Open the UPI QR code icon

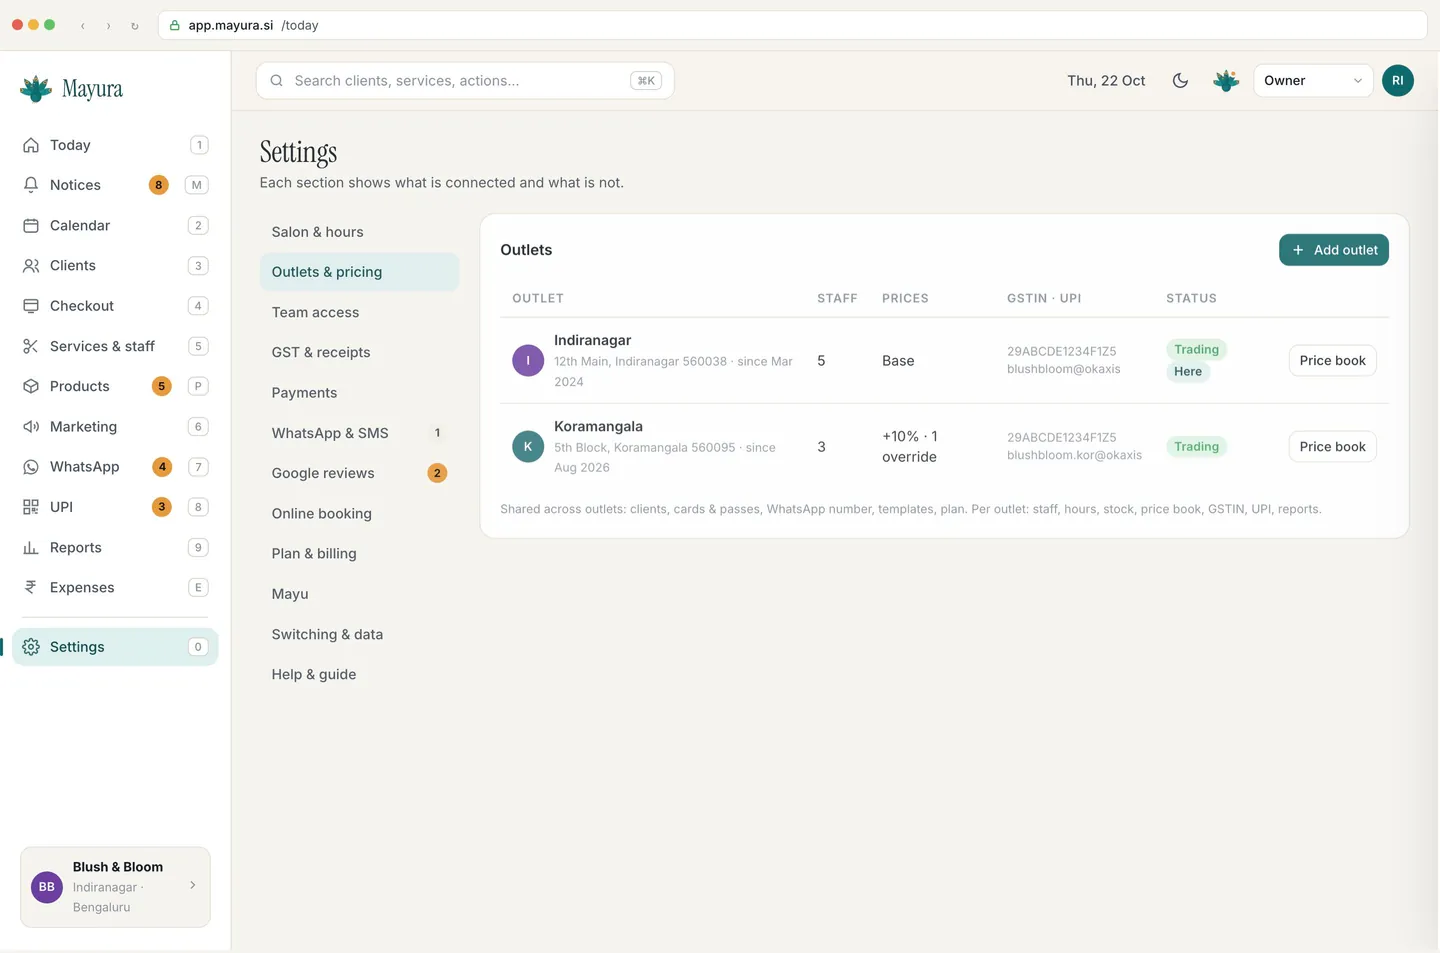point(31,507)
